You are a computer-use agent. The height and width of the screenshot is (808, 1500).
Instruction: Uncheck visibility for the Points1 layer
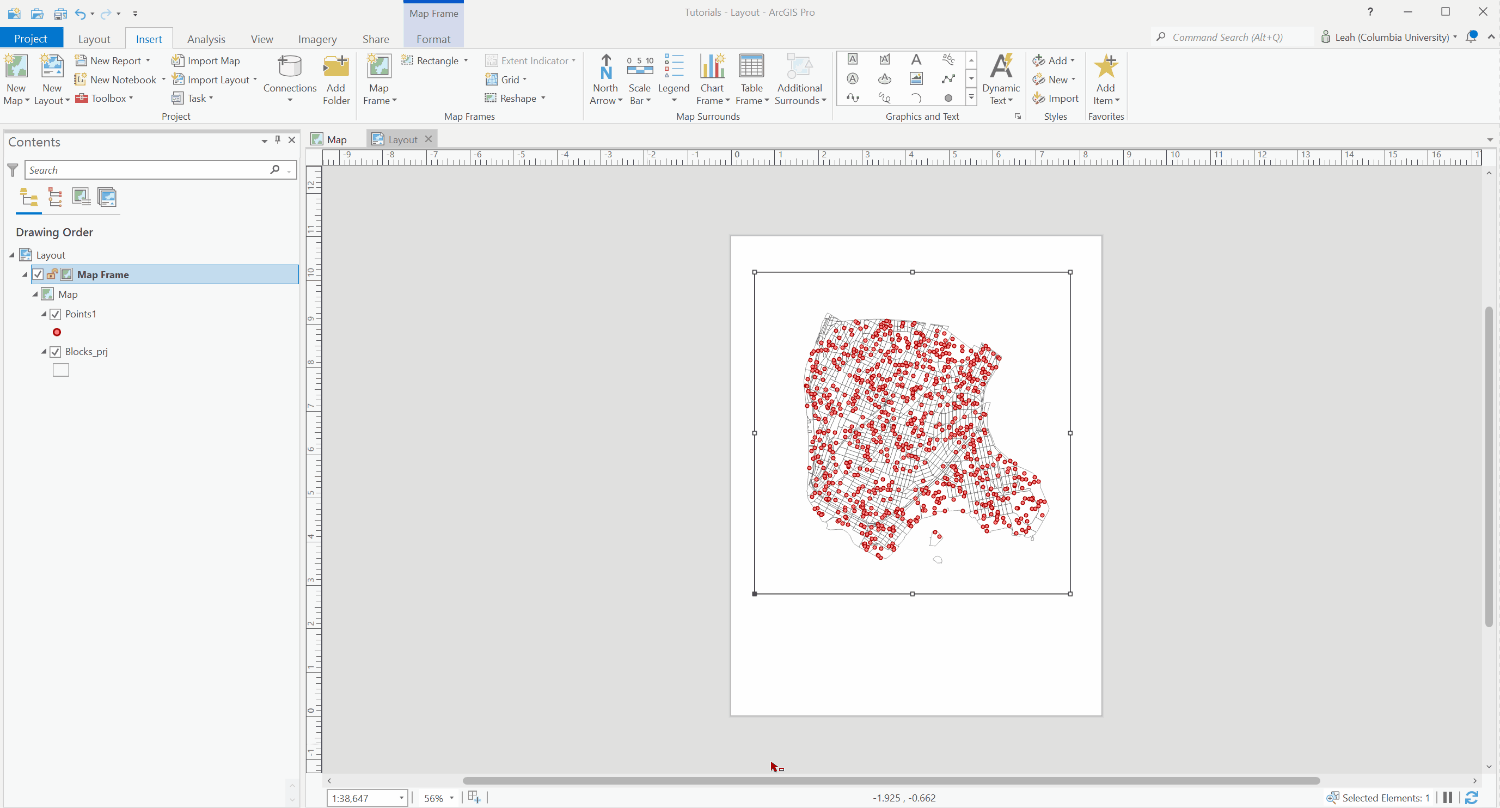pos(55,313)
